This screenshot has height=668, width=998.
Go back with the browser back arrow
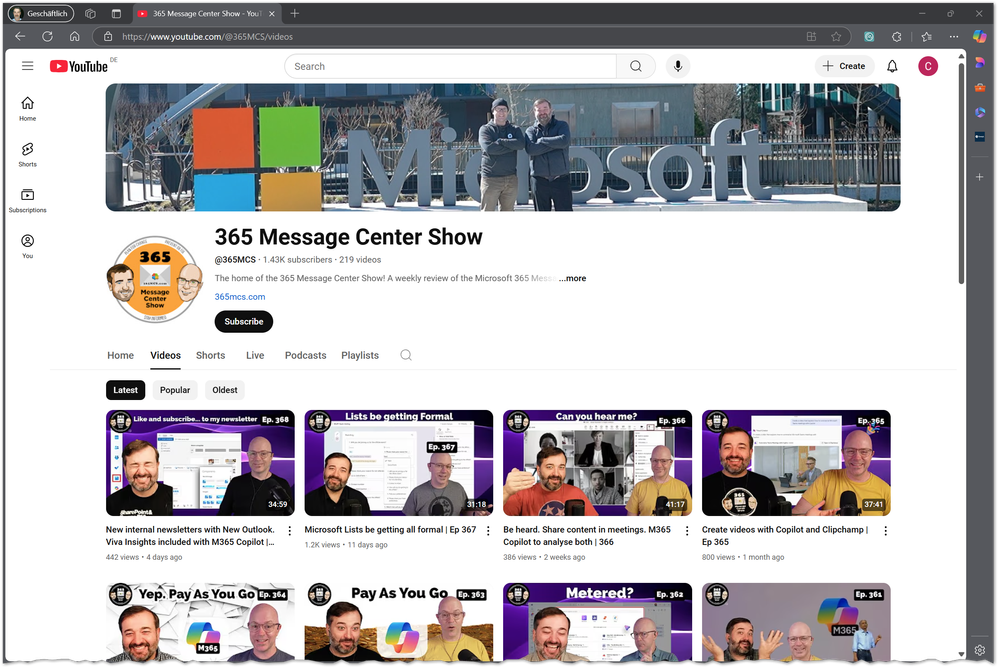(20, 36)
